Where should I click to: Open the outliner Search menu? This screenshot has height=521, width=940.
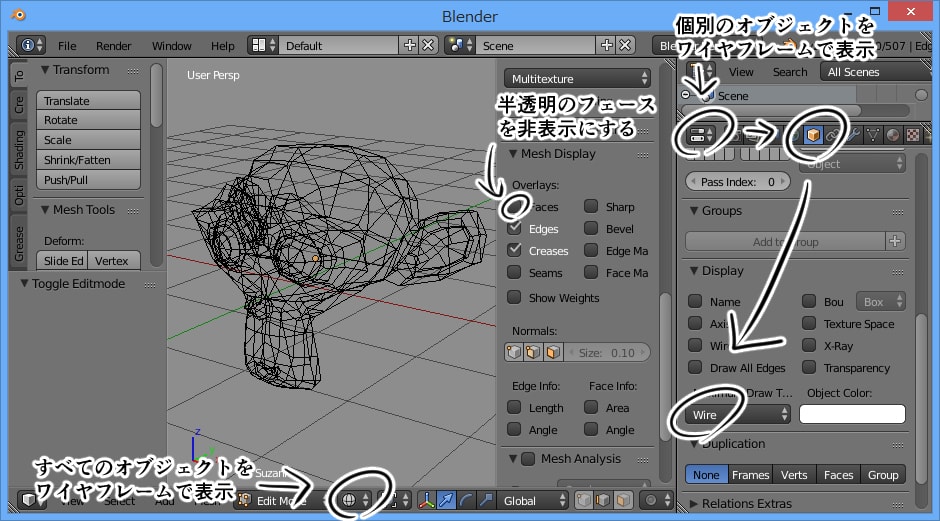click(x=790, y=72)
